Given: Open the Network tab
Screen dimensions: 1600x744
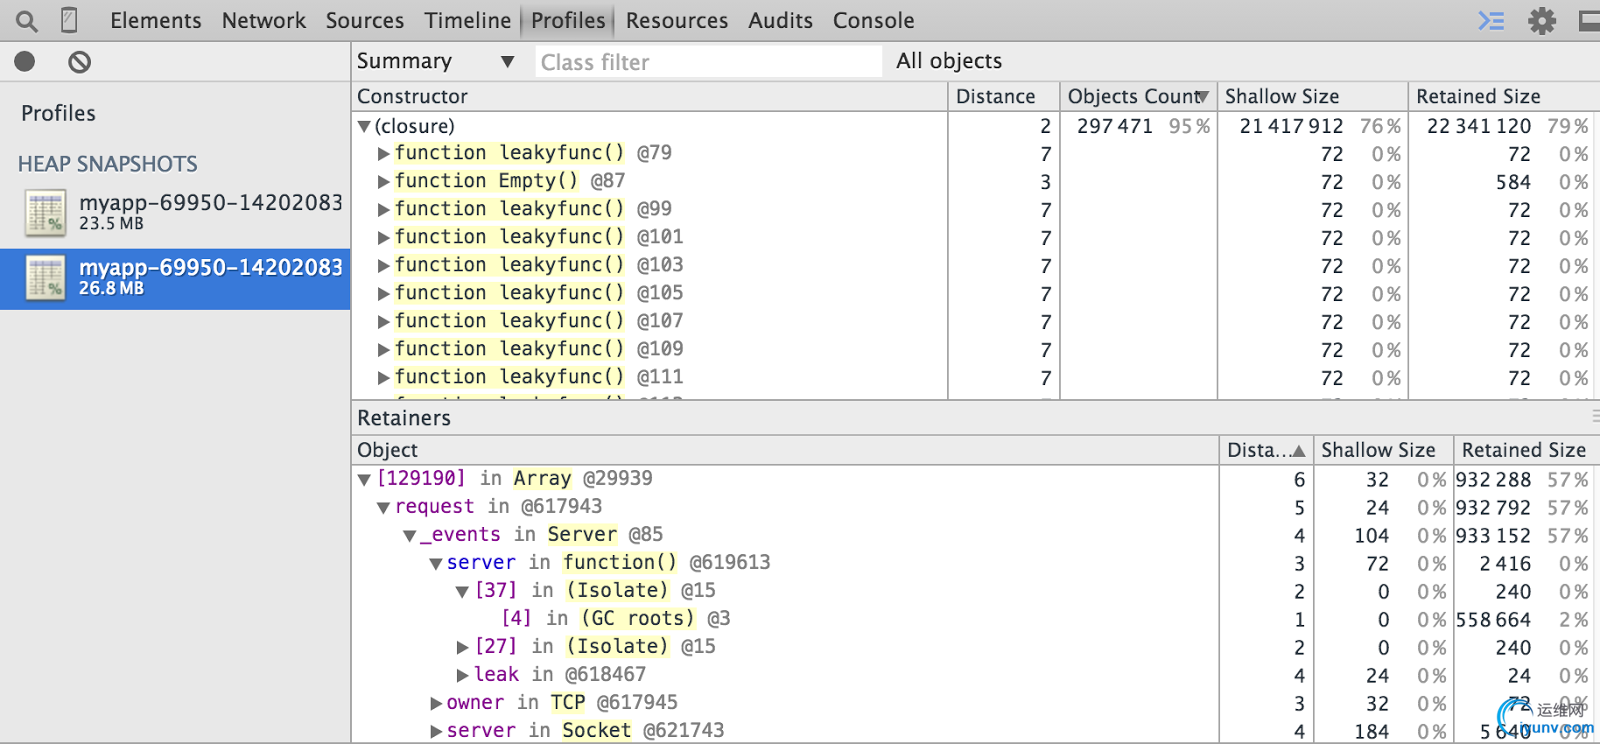Looking at the screenshot, I should pyautogui.click(x=264, y=20).
